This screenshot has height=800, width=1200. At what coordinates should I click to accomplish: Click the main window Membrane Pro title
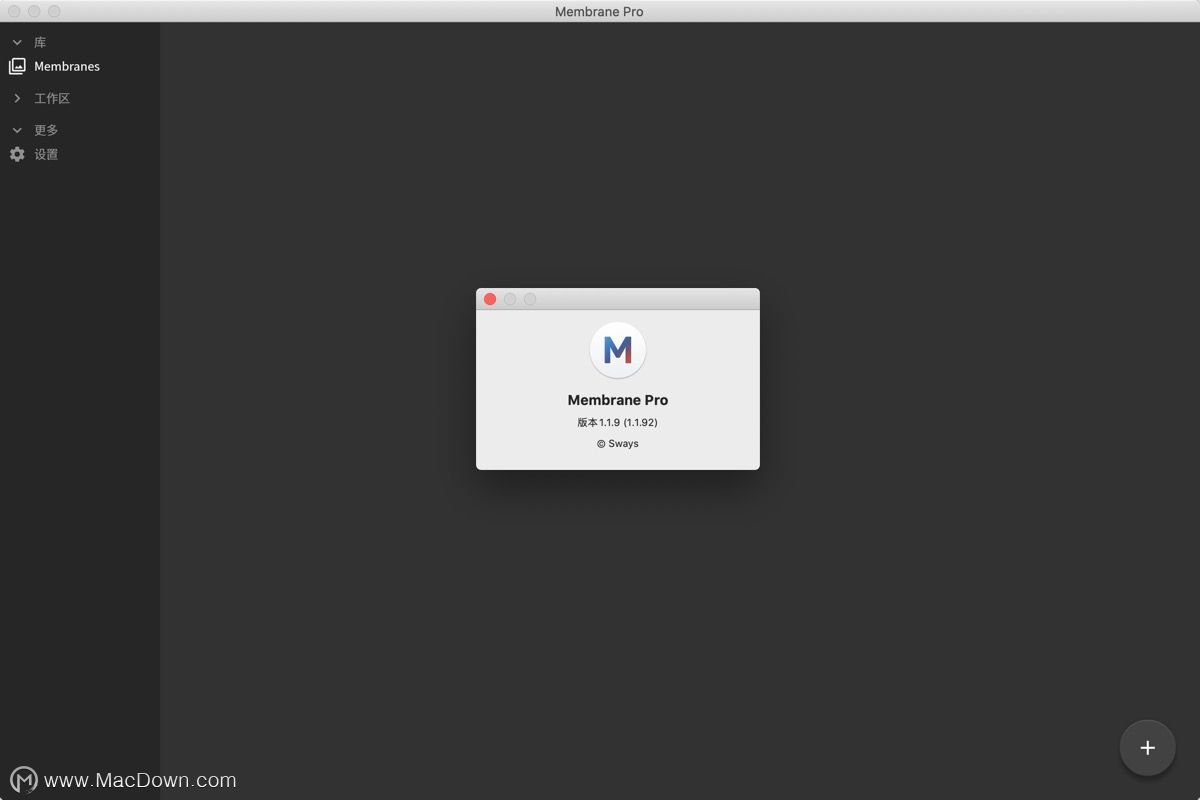(x=599, y=11)
